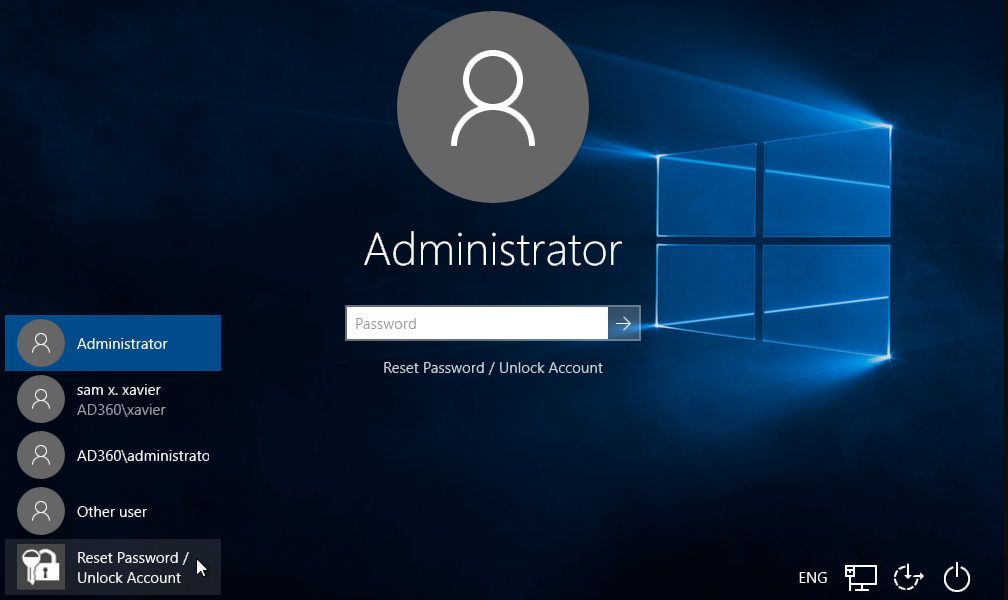Screen dimensions: 1008x600
Task: Select the Reset Password / Unlock Account tile
Action: point(113,567)
